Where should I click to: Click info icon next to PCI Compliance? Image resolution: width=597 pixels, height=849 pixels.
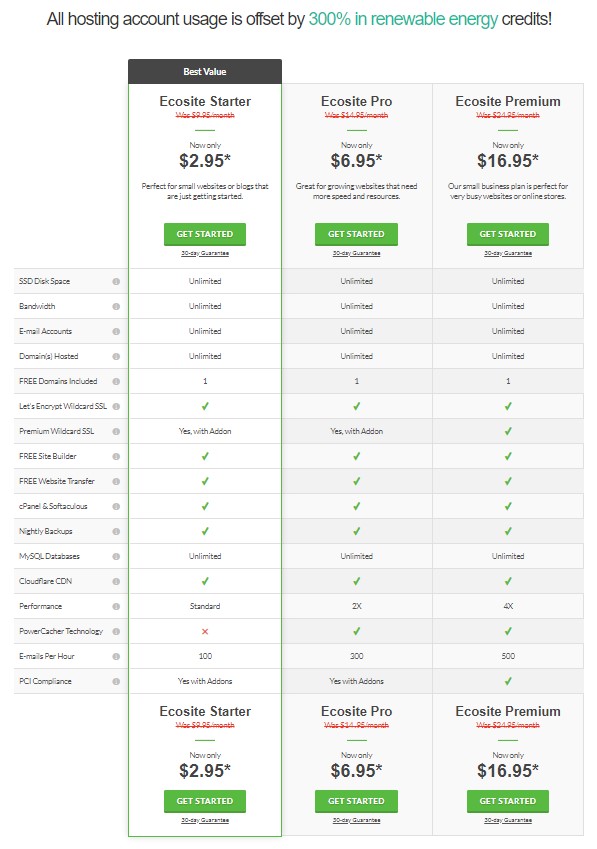(116, 682)
